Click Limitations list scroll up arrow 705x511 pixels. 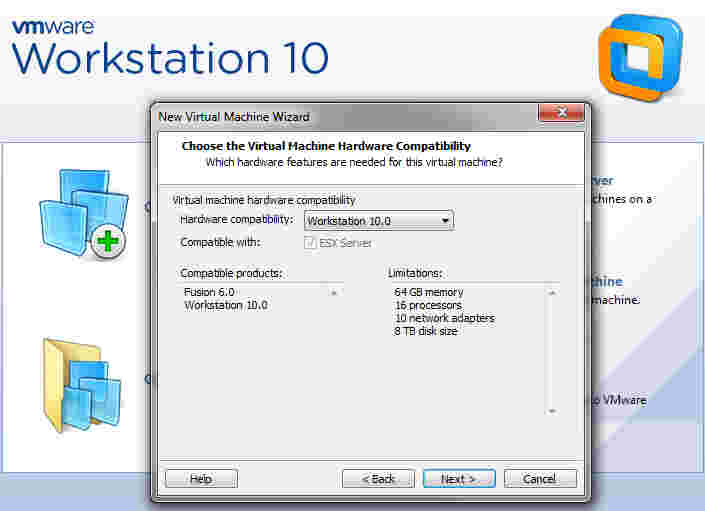pyautogui.click(x=552, y=293)
